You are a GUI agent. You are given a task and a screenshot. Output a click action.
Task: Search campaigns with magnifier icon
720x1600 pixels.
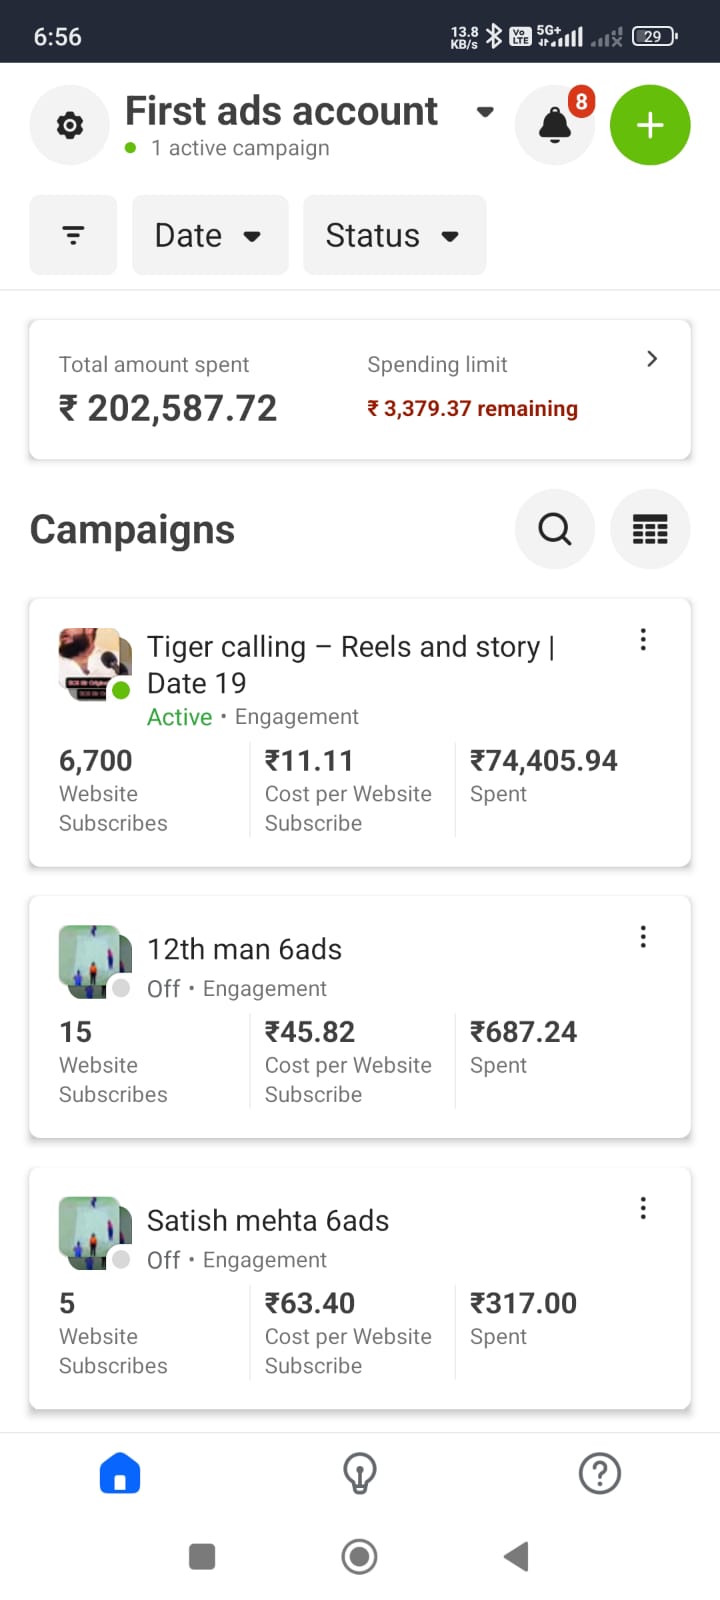tap(555, 529)
